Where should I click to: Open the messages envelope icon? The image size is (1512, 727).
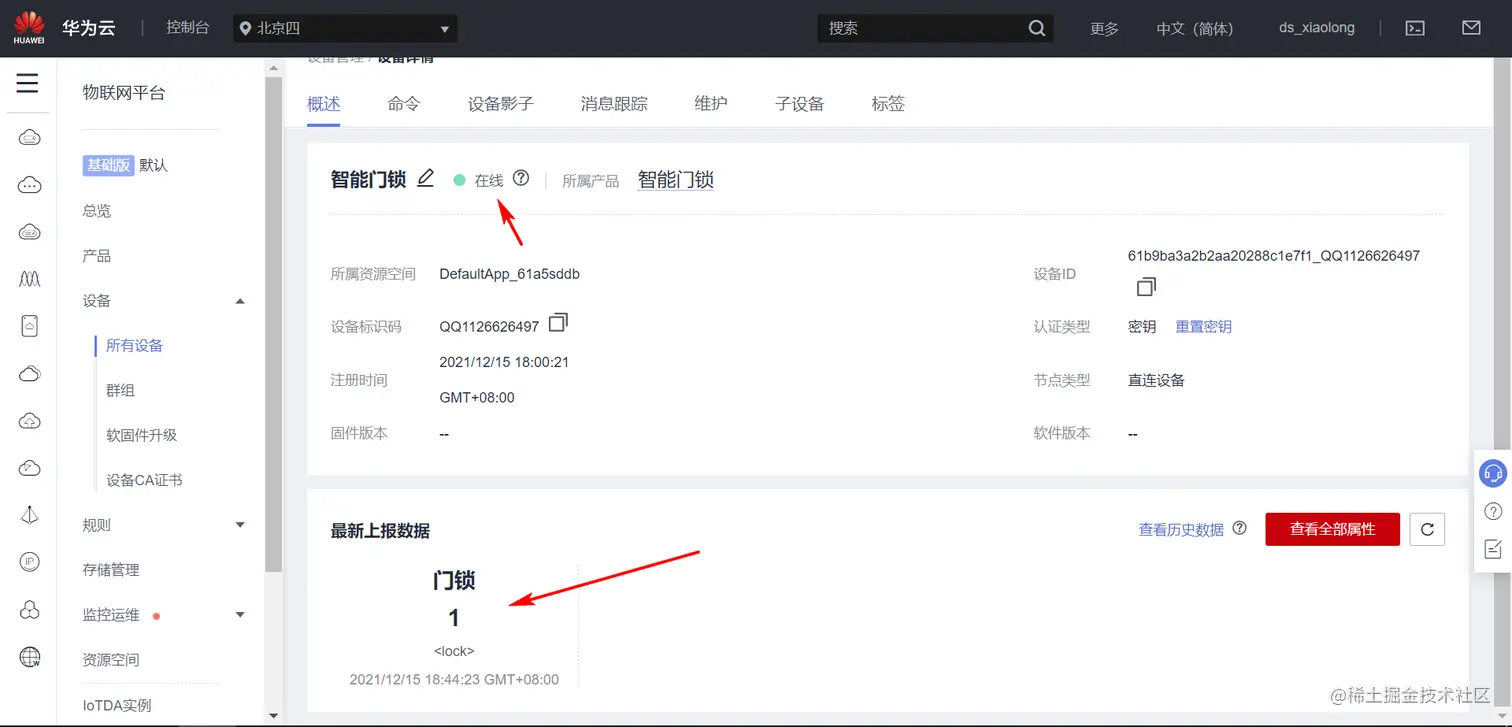1471,28
